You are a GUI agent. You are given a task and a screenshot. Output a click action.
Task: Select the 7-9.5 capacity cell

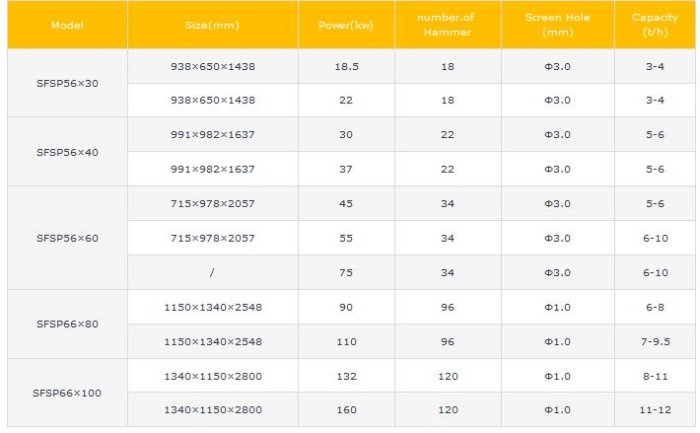pos(655,341)
